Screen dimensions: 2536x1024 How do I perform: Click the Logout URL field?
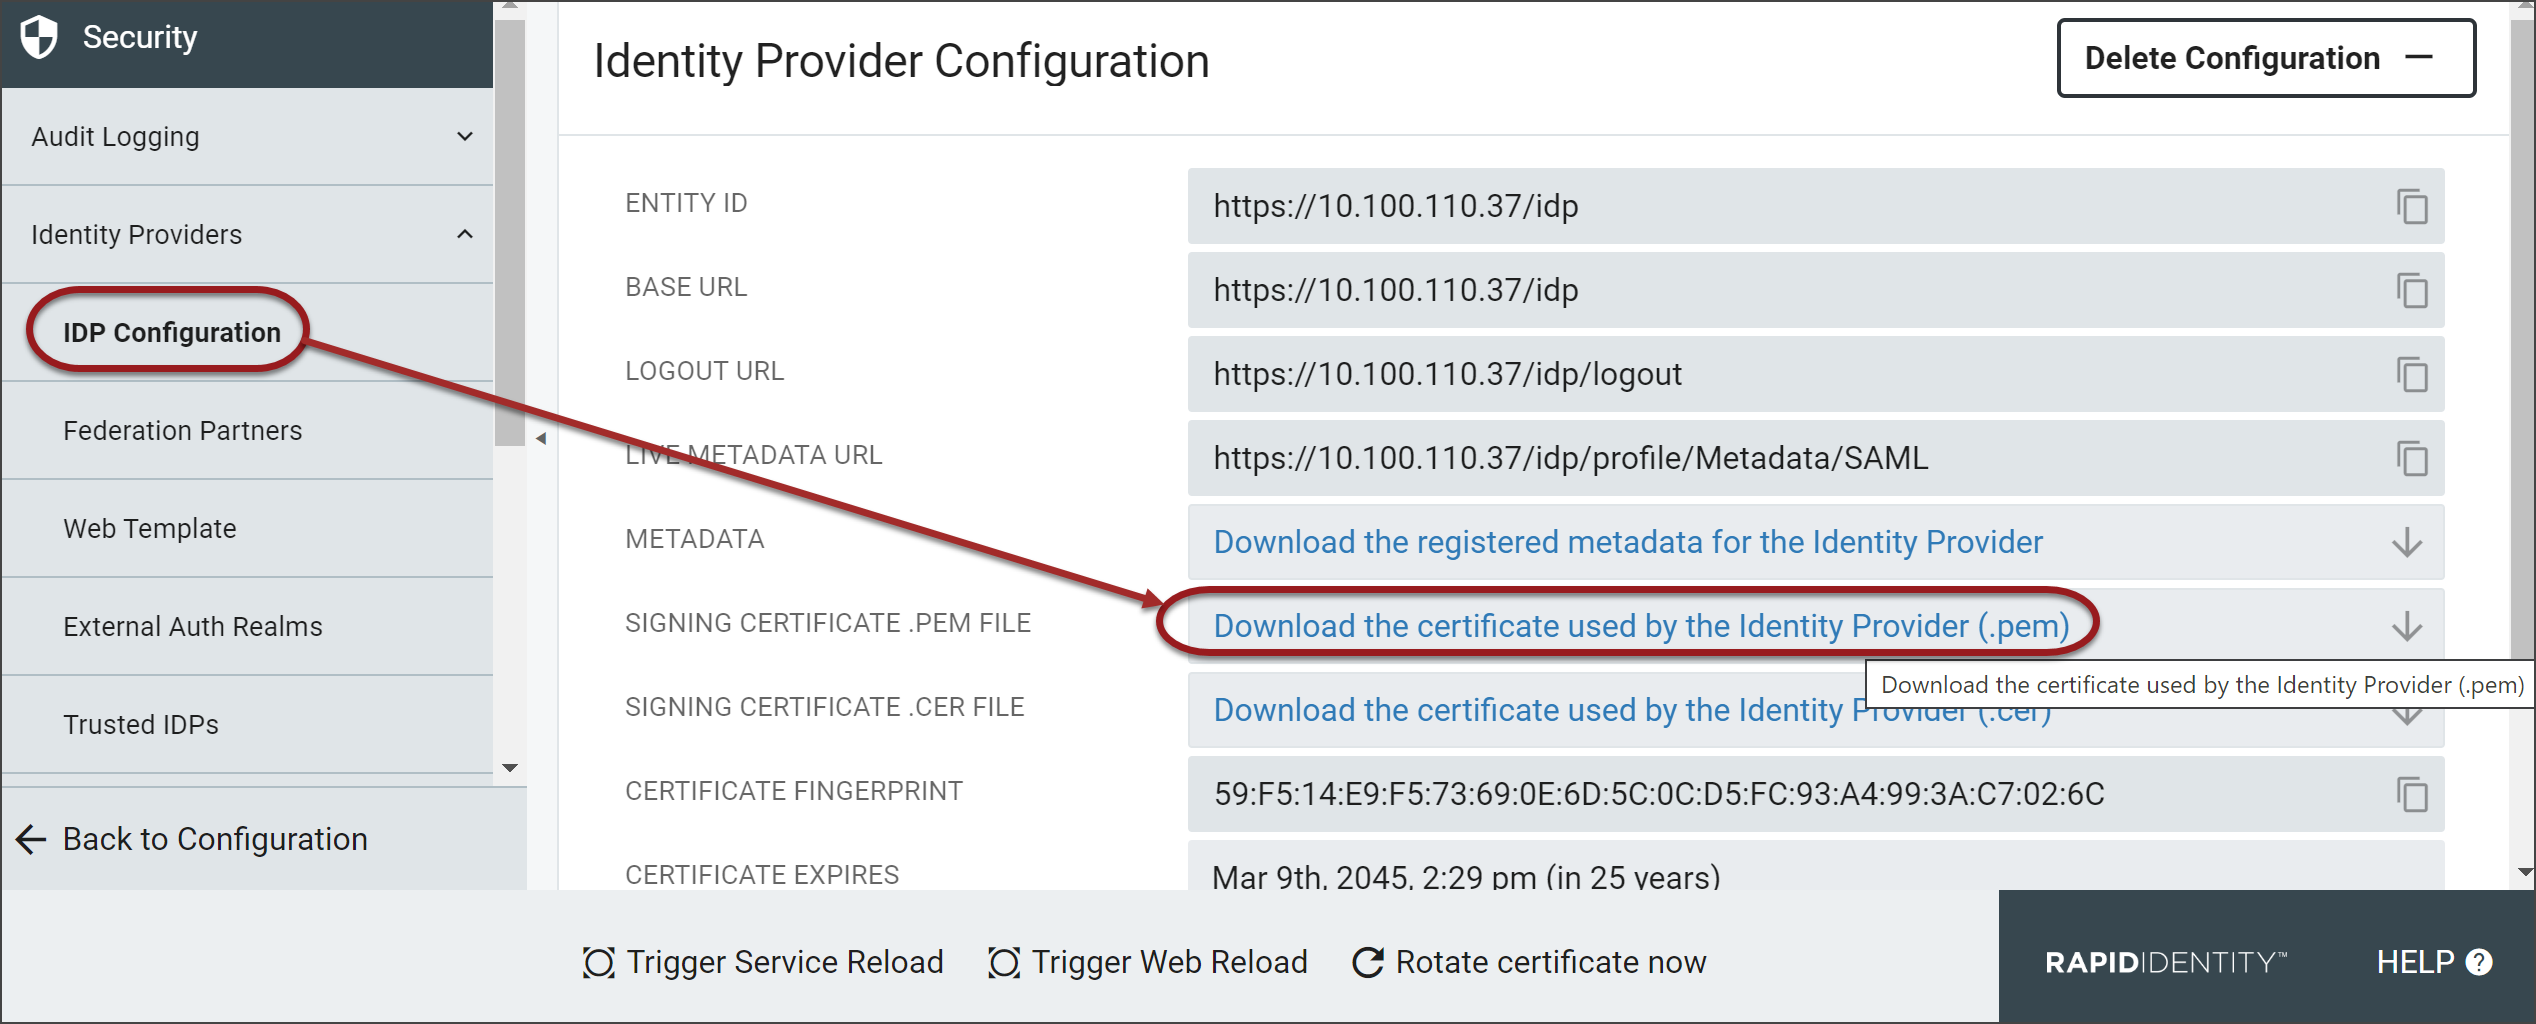(x=1816, y=374)
